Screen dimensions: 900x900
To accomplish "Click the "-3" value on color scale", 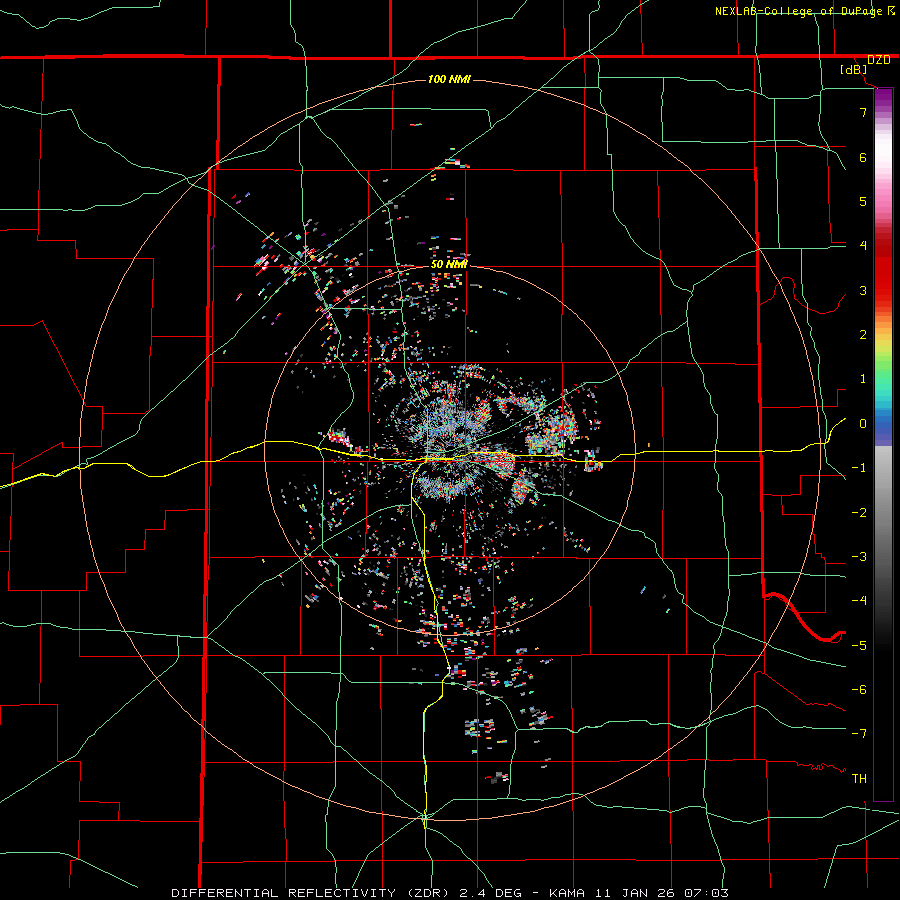I will coord(859,557).
